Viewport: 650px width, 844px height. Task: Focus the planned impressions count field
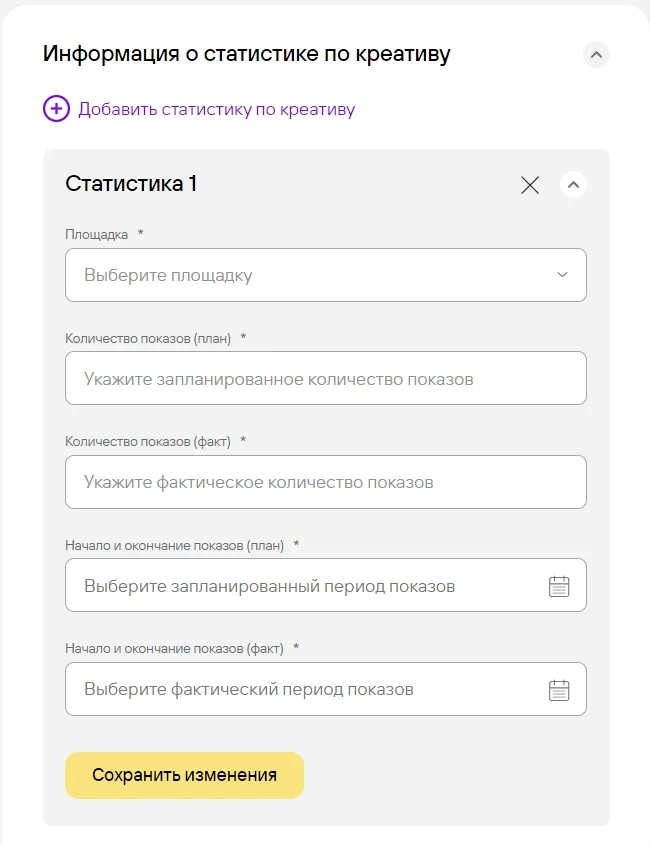click(325, 379)
